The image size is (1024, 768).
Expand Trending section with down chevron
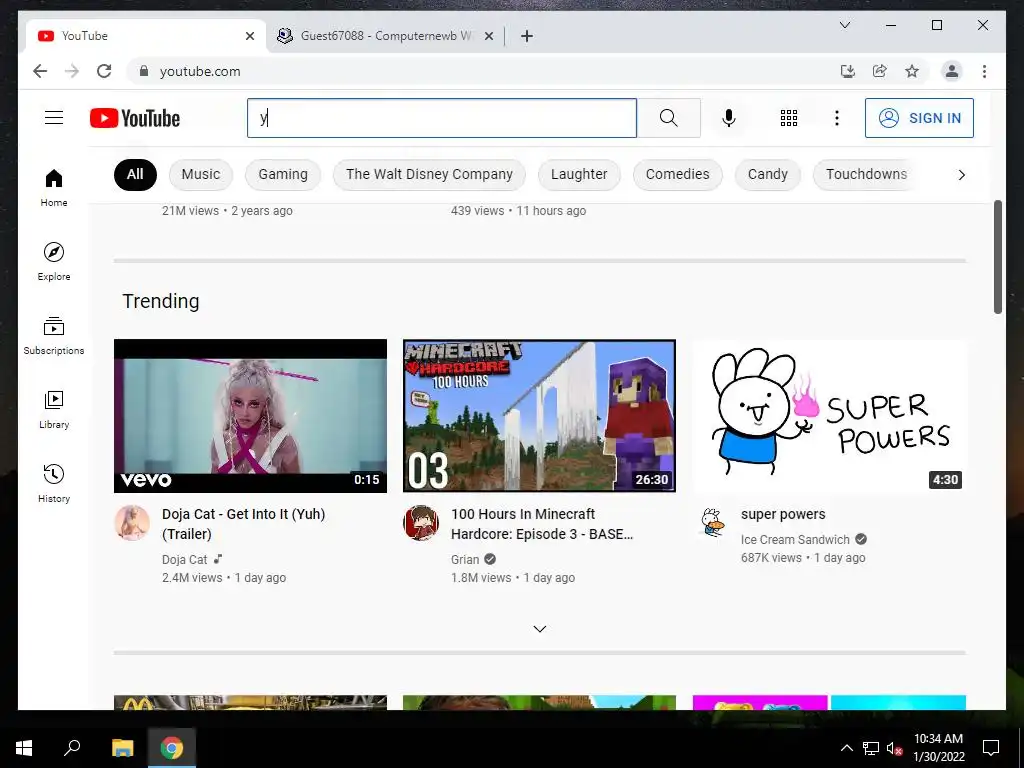(539, 629)
